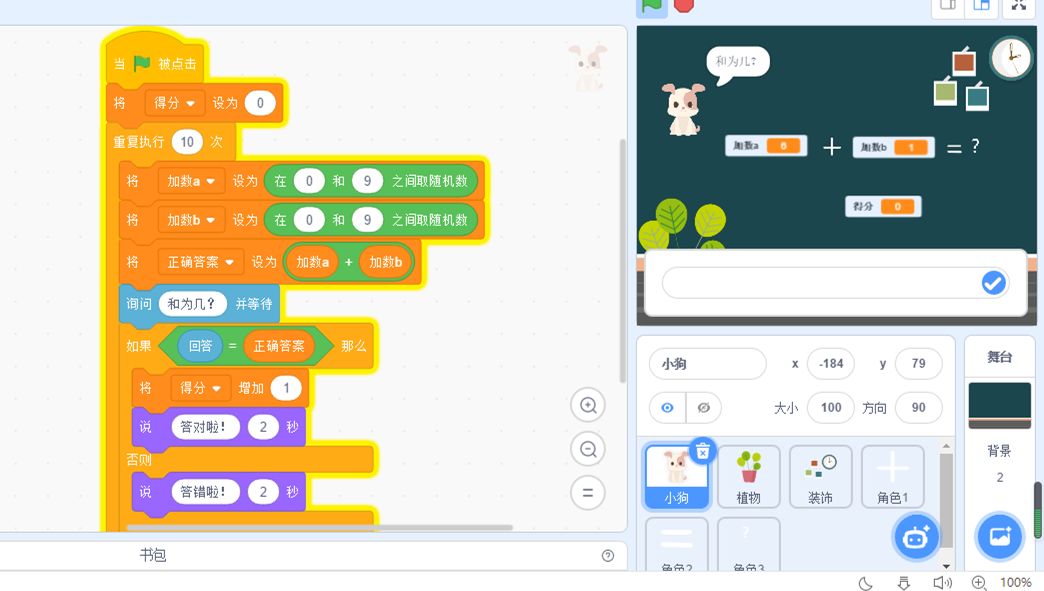Reset the code workspace zoom
Image resolution: width=1044 pixels, height=591 pixels.
click(588, 493)
